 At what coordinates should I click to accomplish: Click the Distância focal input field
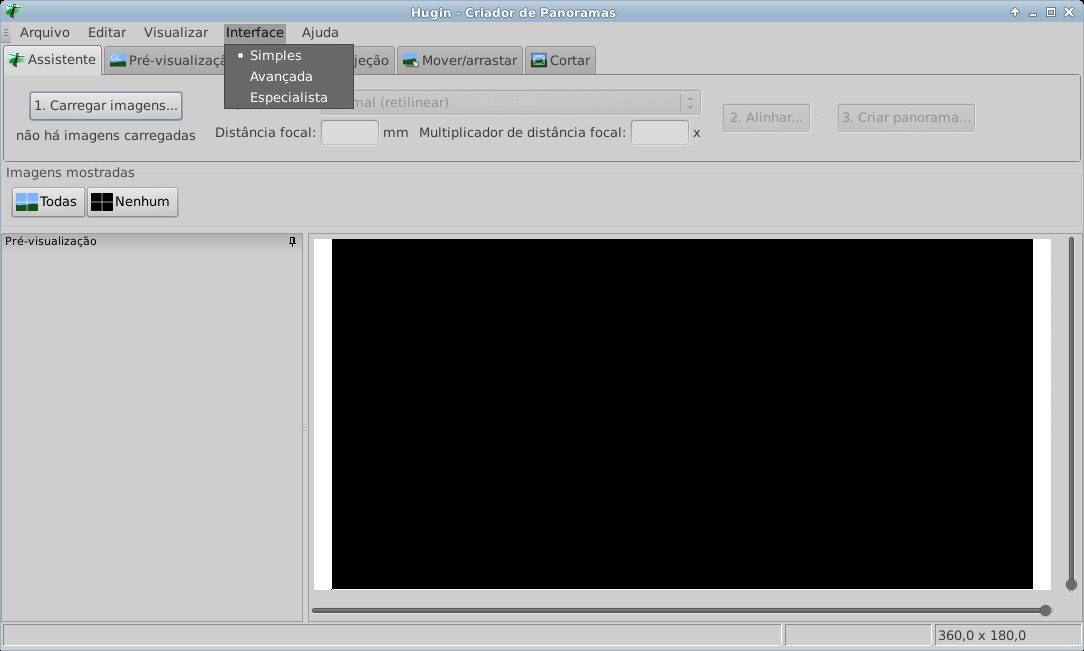[349, 132]
